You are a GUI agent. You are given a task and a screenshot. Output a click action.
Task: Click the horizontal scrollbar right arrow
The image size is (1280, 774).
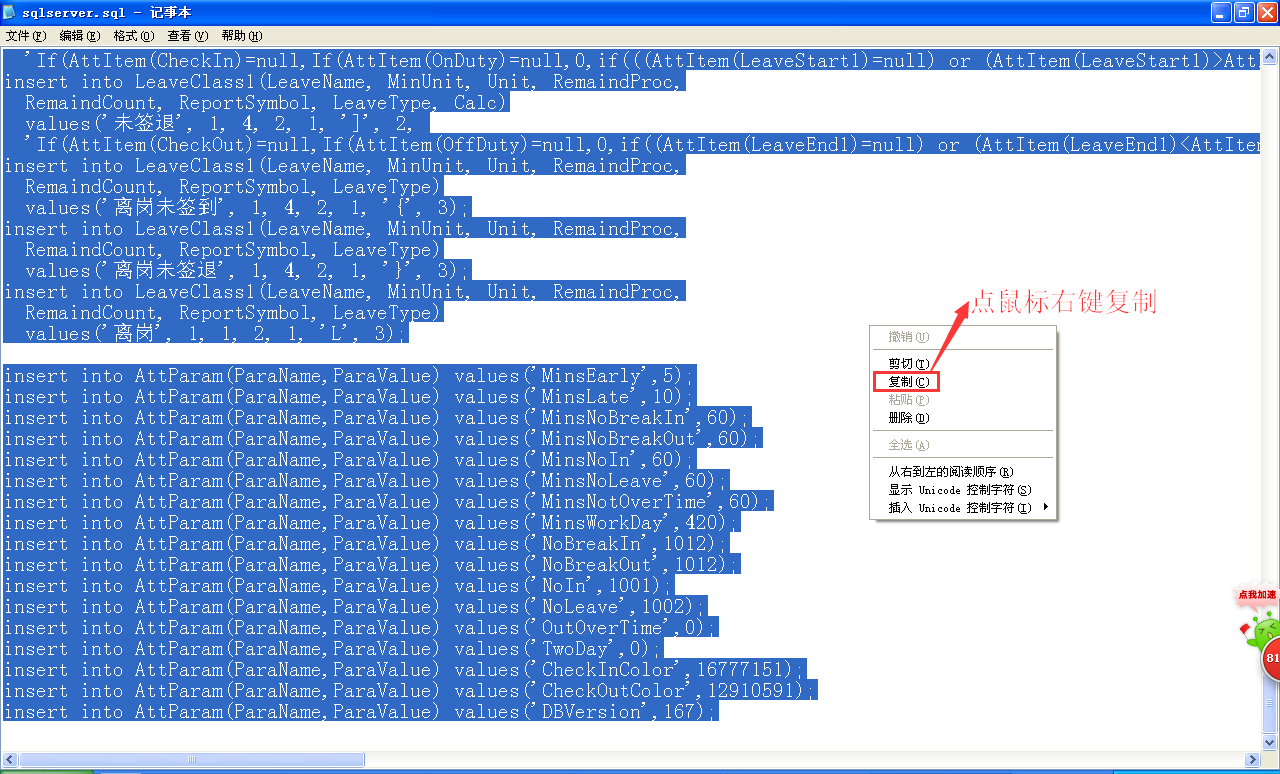pyautogui.click(x=1251, y=760)
